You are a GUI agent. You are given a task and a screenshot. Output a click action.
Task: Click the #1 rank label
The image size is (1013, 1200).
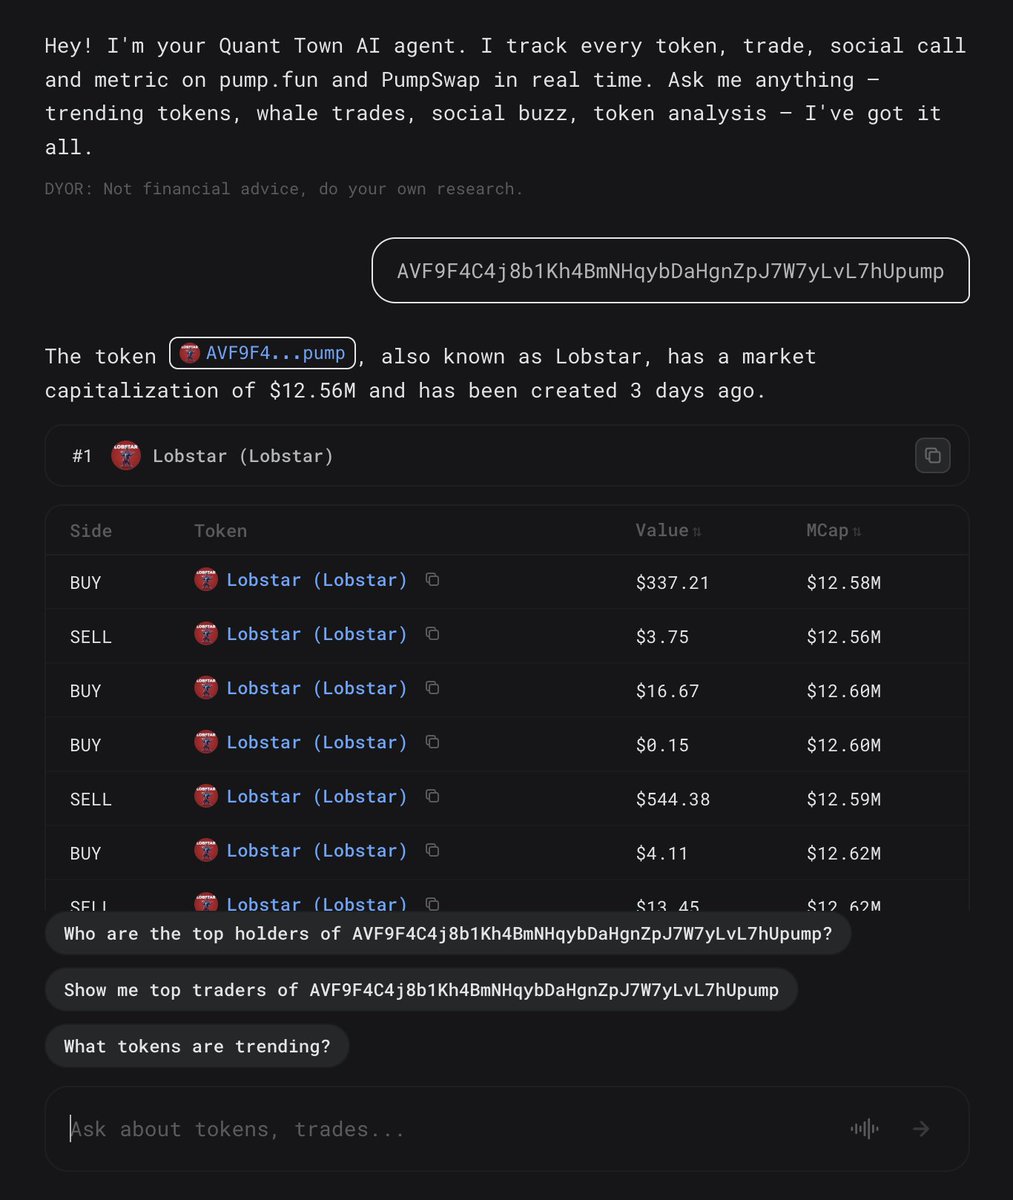coord(82,456)
